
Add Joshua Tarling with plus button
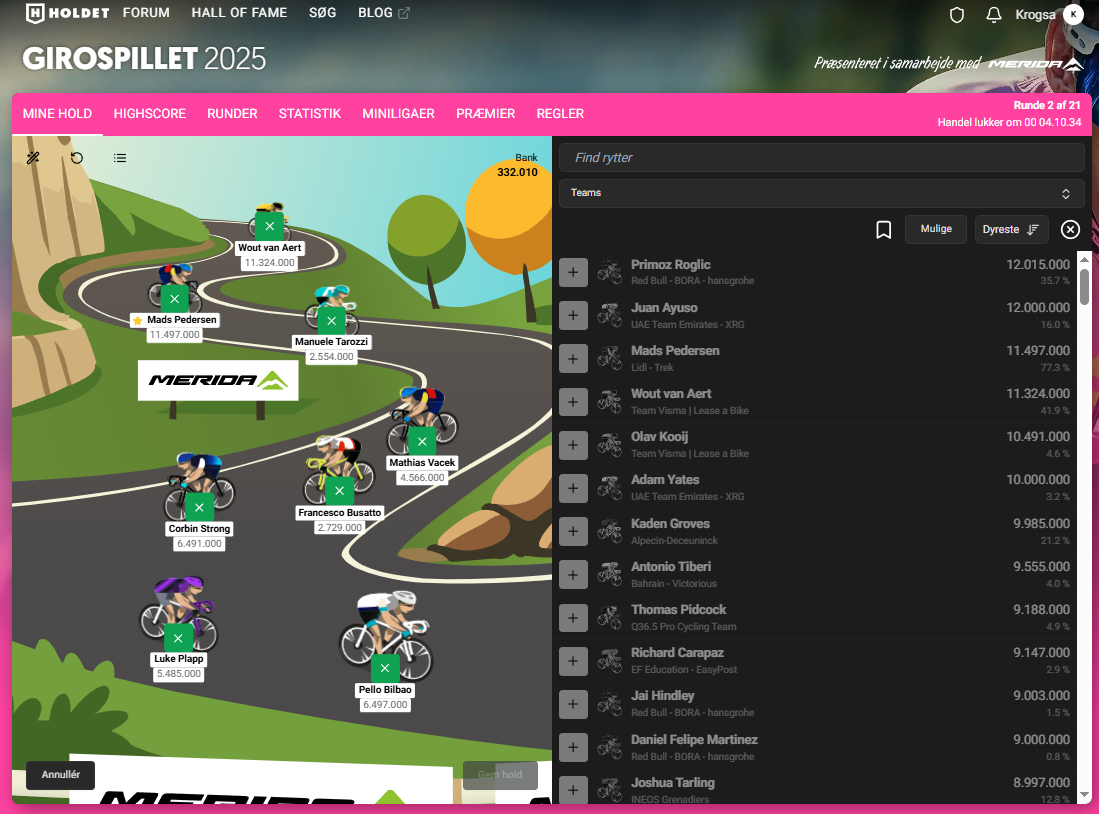573,790
